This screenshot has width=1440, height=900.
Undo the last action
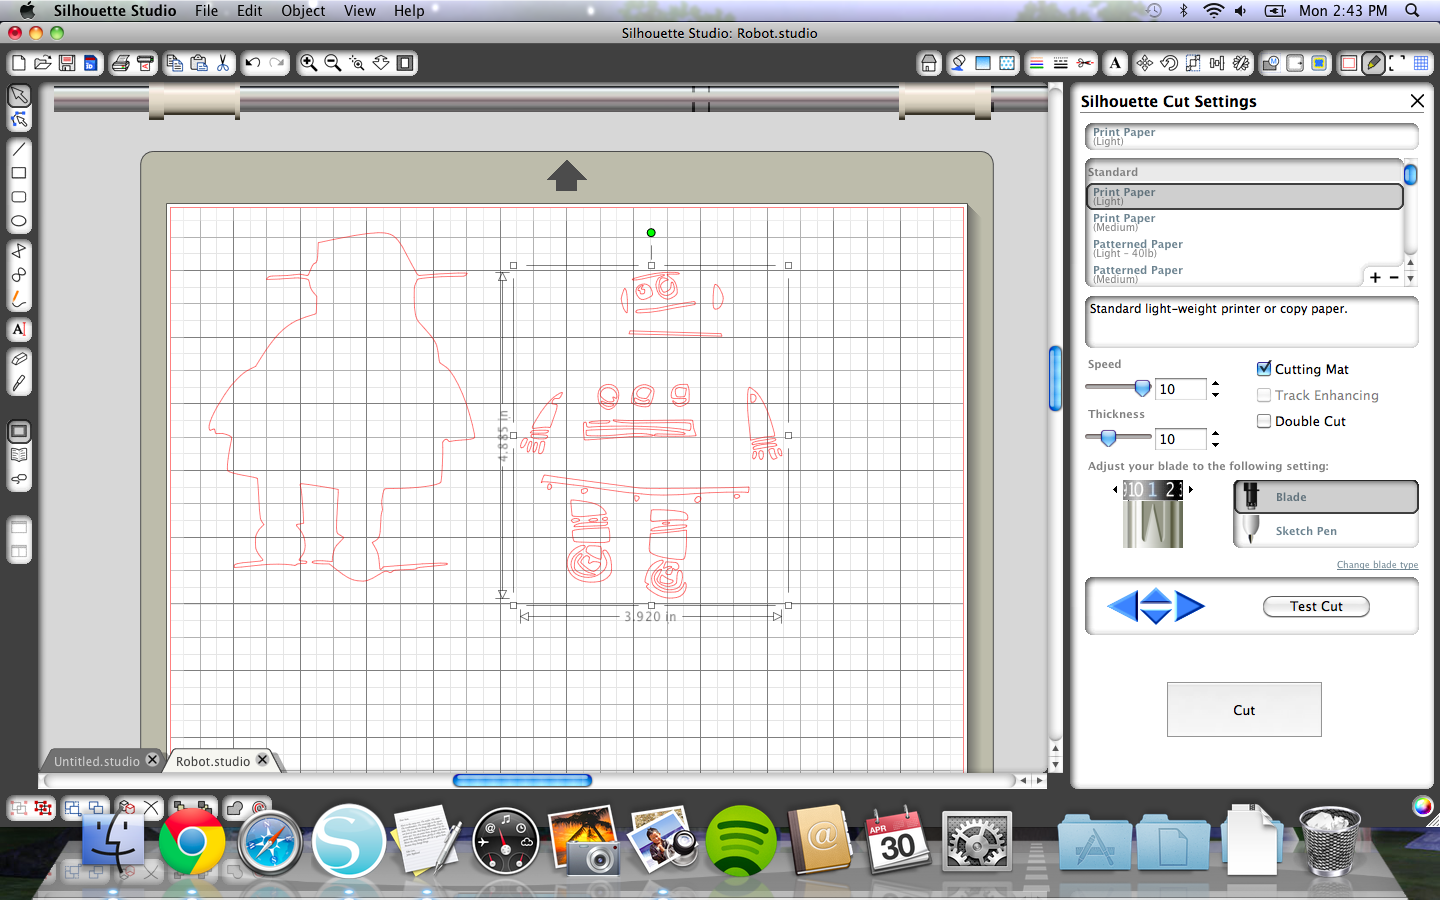pos(253,63)
